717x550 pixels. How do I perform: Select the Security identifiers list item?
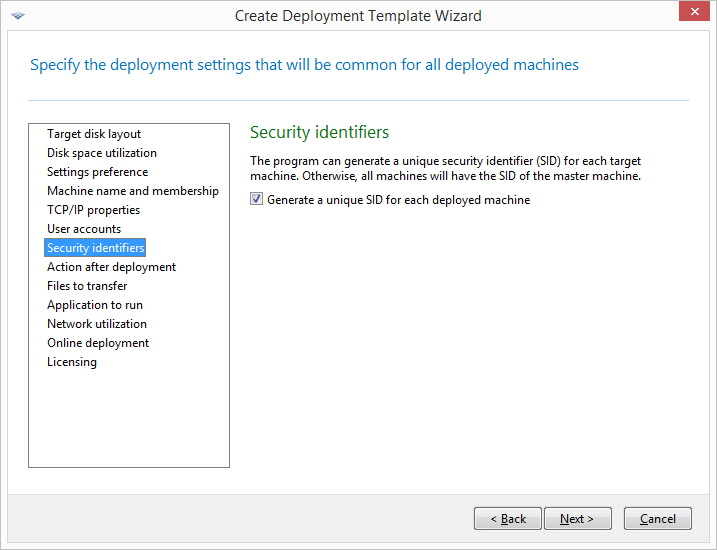click(x=96, y=248)
